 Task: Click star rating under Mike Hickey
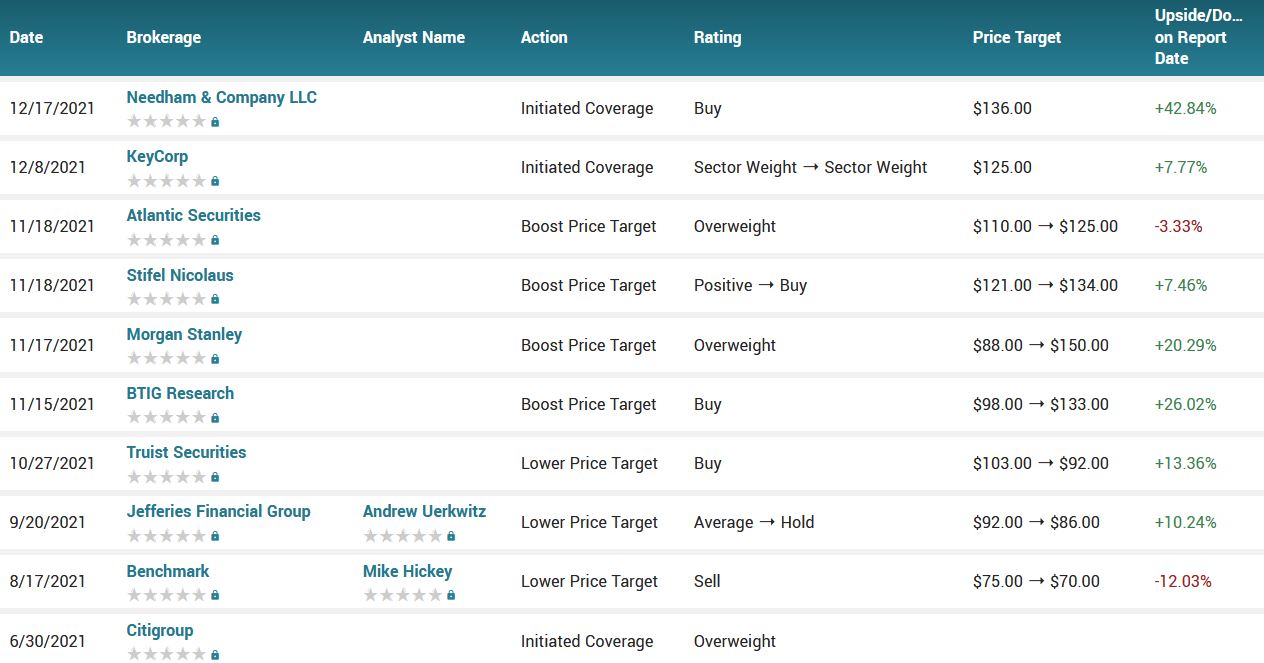(x=402, y=595)
